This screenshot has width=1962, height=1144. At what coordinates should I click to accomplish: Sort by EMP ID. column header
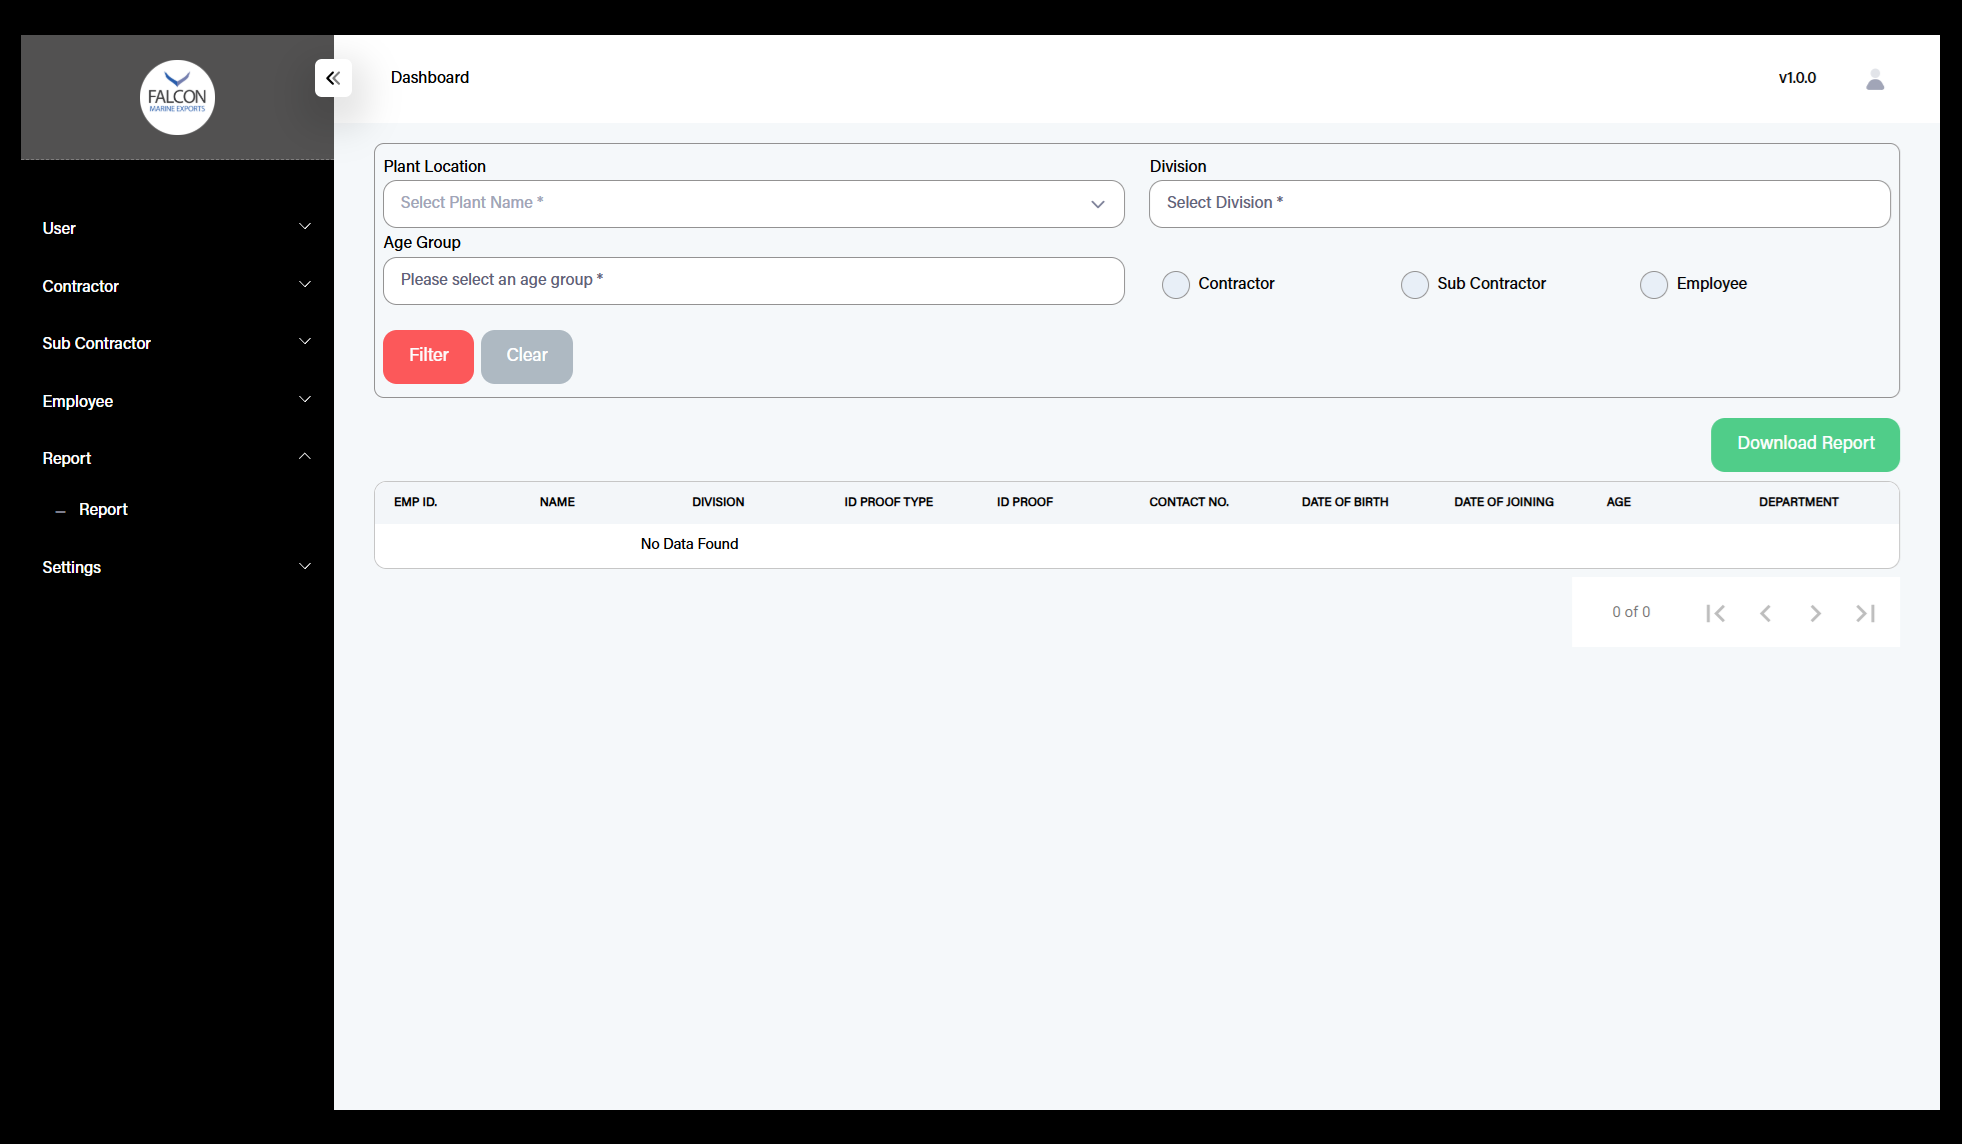416,502
